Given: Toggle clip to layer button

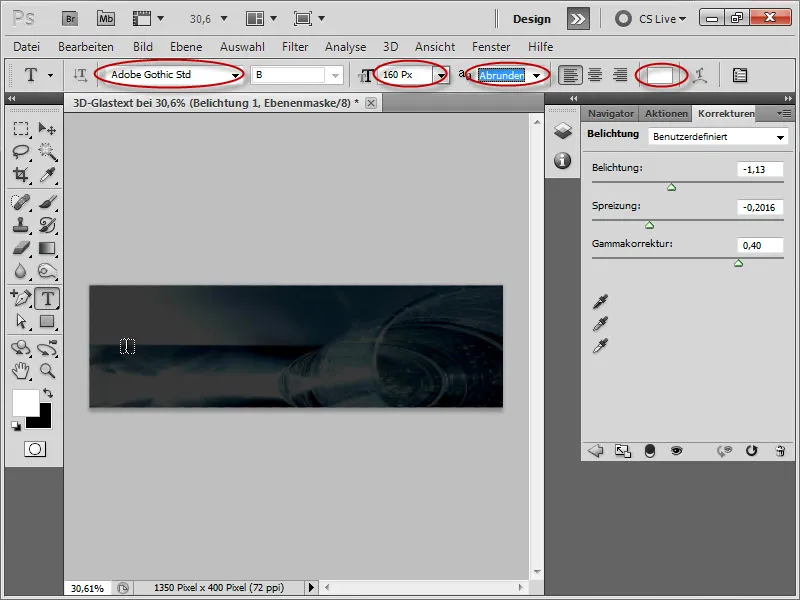Looking at the screenshot, I should (x=649, y=451).
